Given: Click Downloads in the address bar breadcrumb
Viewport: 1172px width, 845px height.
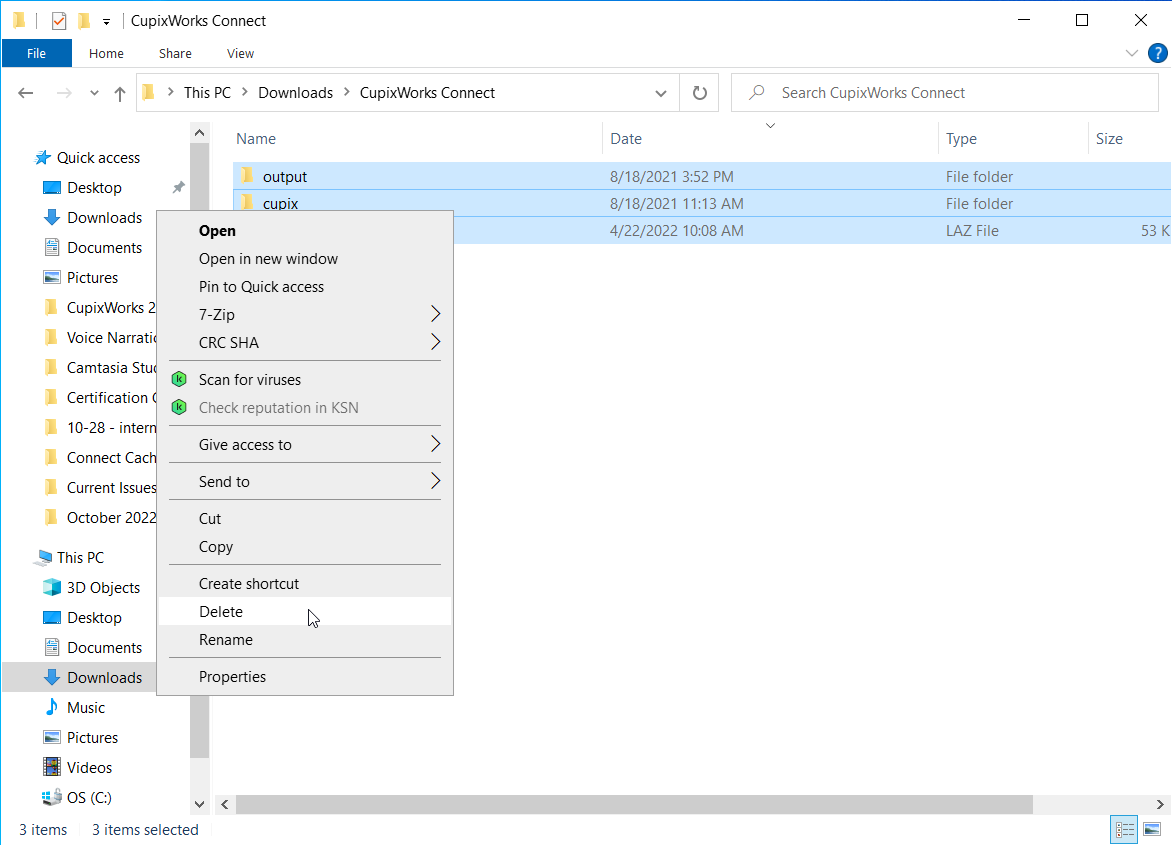Looking at the screenshot, I should (295, 93).
